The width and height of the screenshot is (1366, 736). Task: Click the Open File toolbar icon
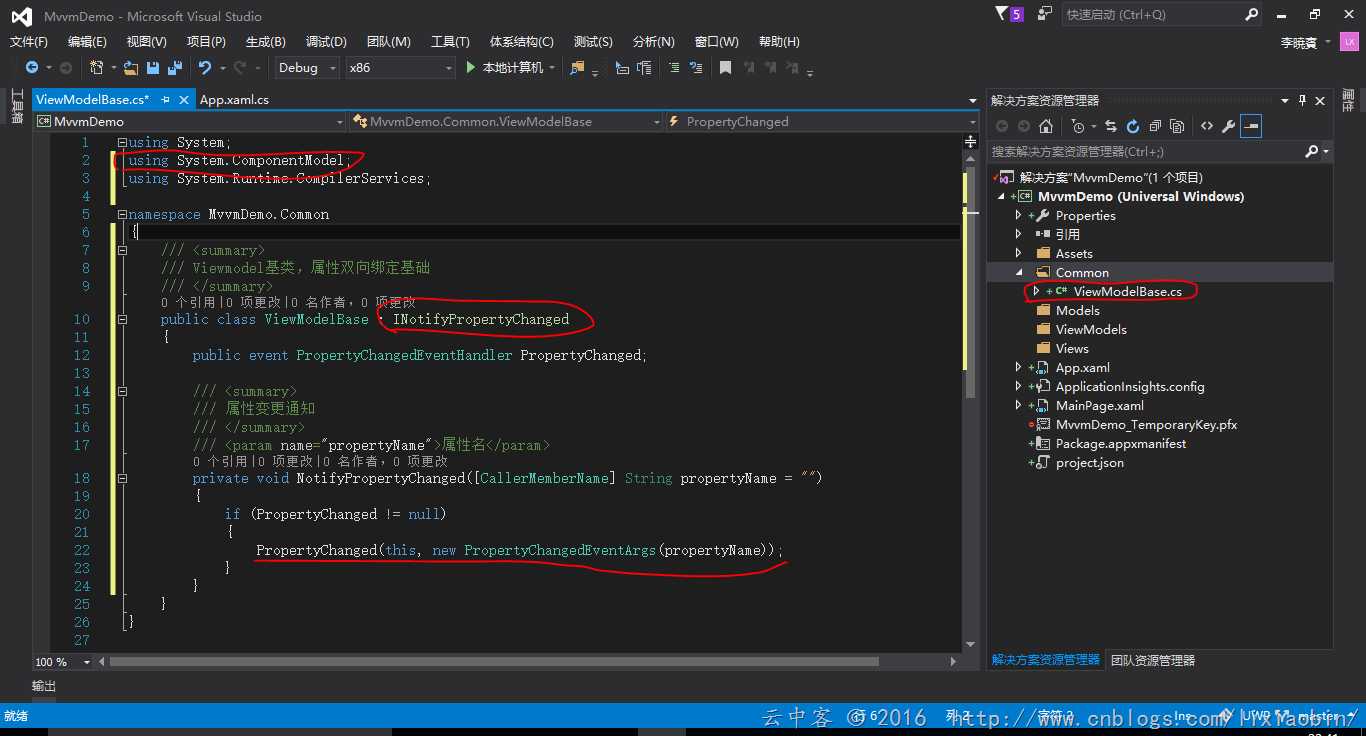(131, 68)
